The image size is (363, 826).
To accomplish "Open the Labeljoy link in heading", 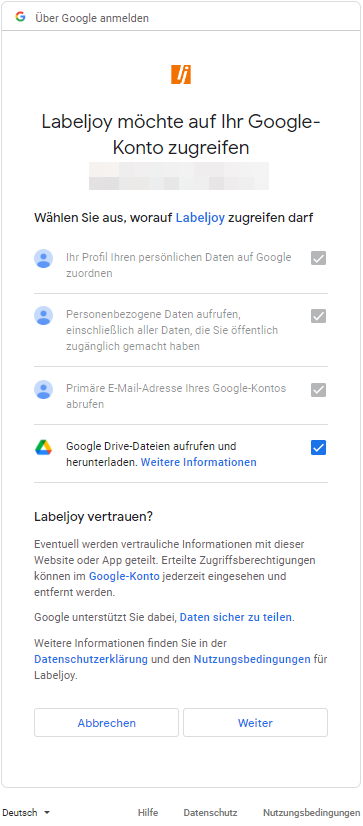I will pyautogui.click(x=200, y=218).
